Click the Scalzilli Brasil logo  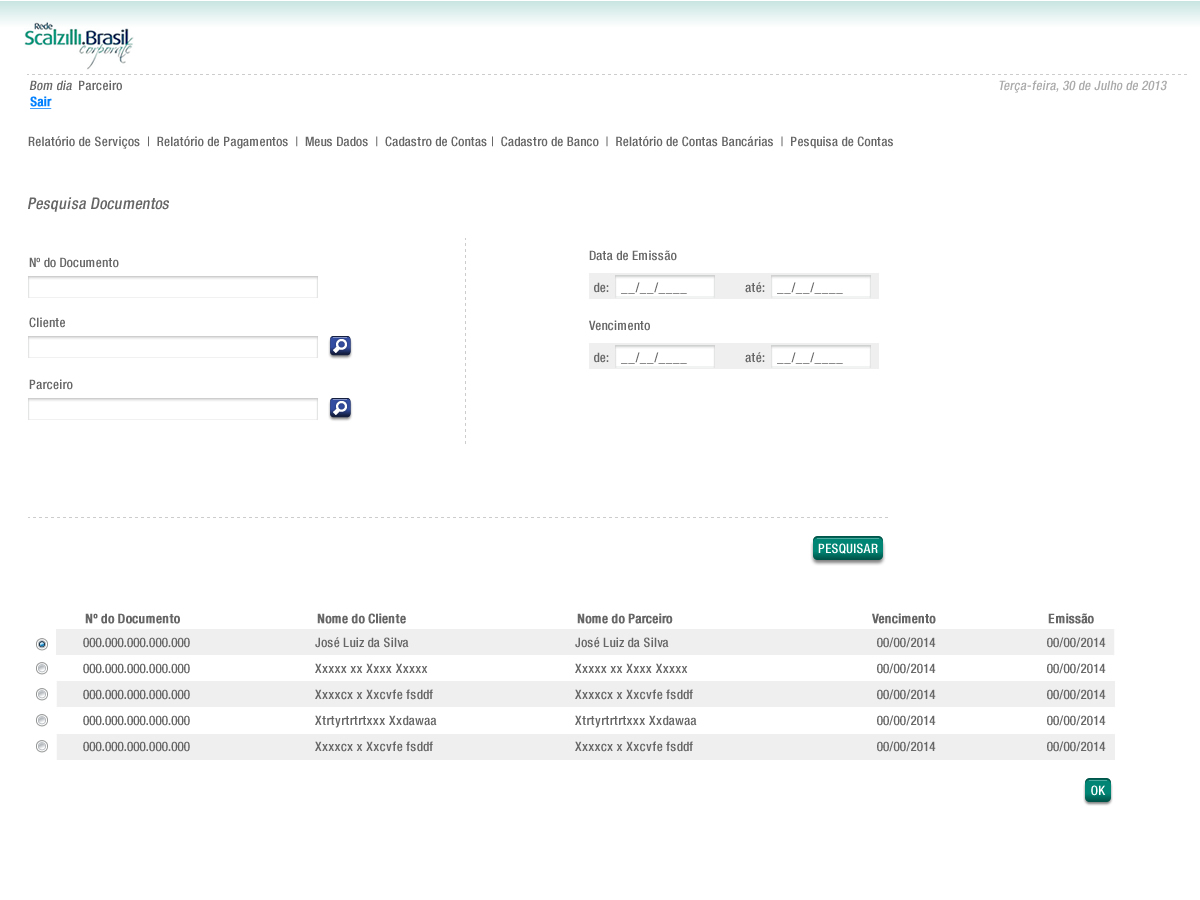click(79, 44)
